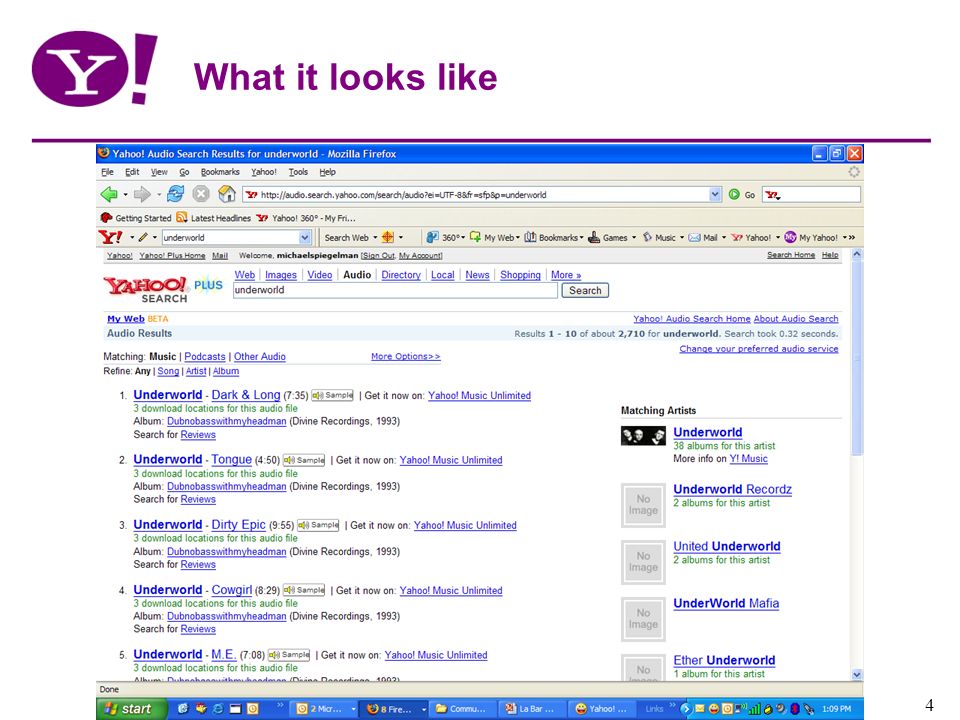Open the File menu
This screenshot has width=960, height=720.
[107, 172]
